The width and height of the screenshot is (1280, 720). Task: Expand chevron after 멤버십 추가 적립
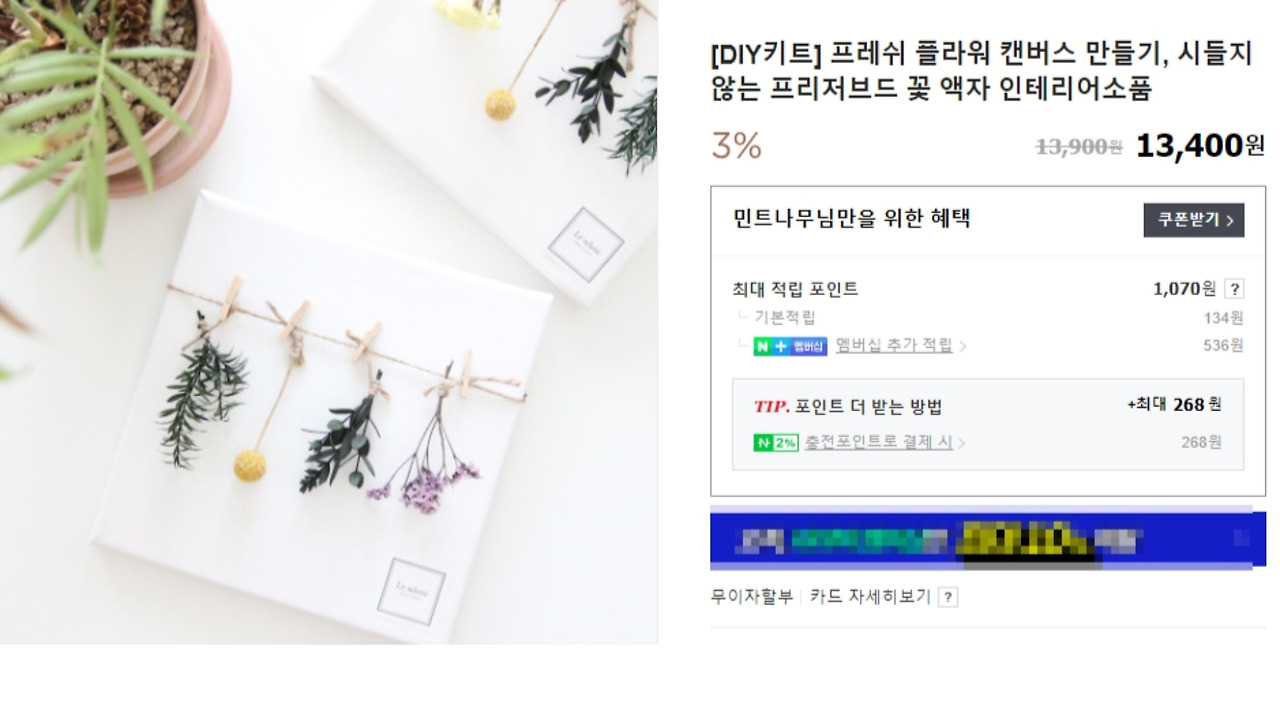[x=963, y=347]
